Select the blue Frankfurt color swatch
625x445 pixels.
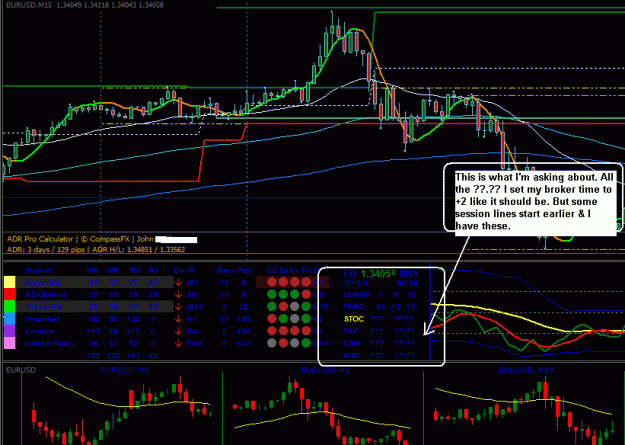tap(10, 319)
